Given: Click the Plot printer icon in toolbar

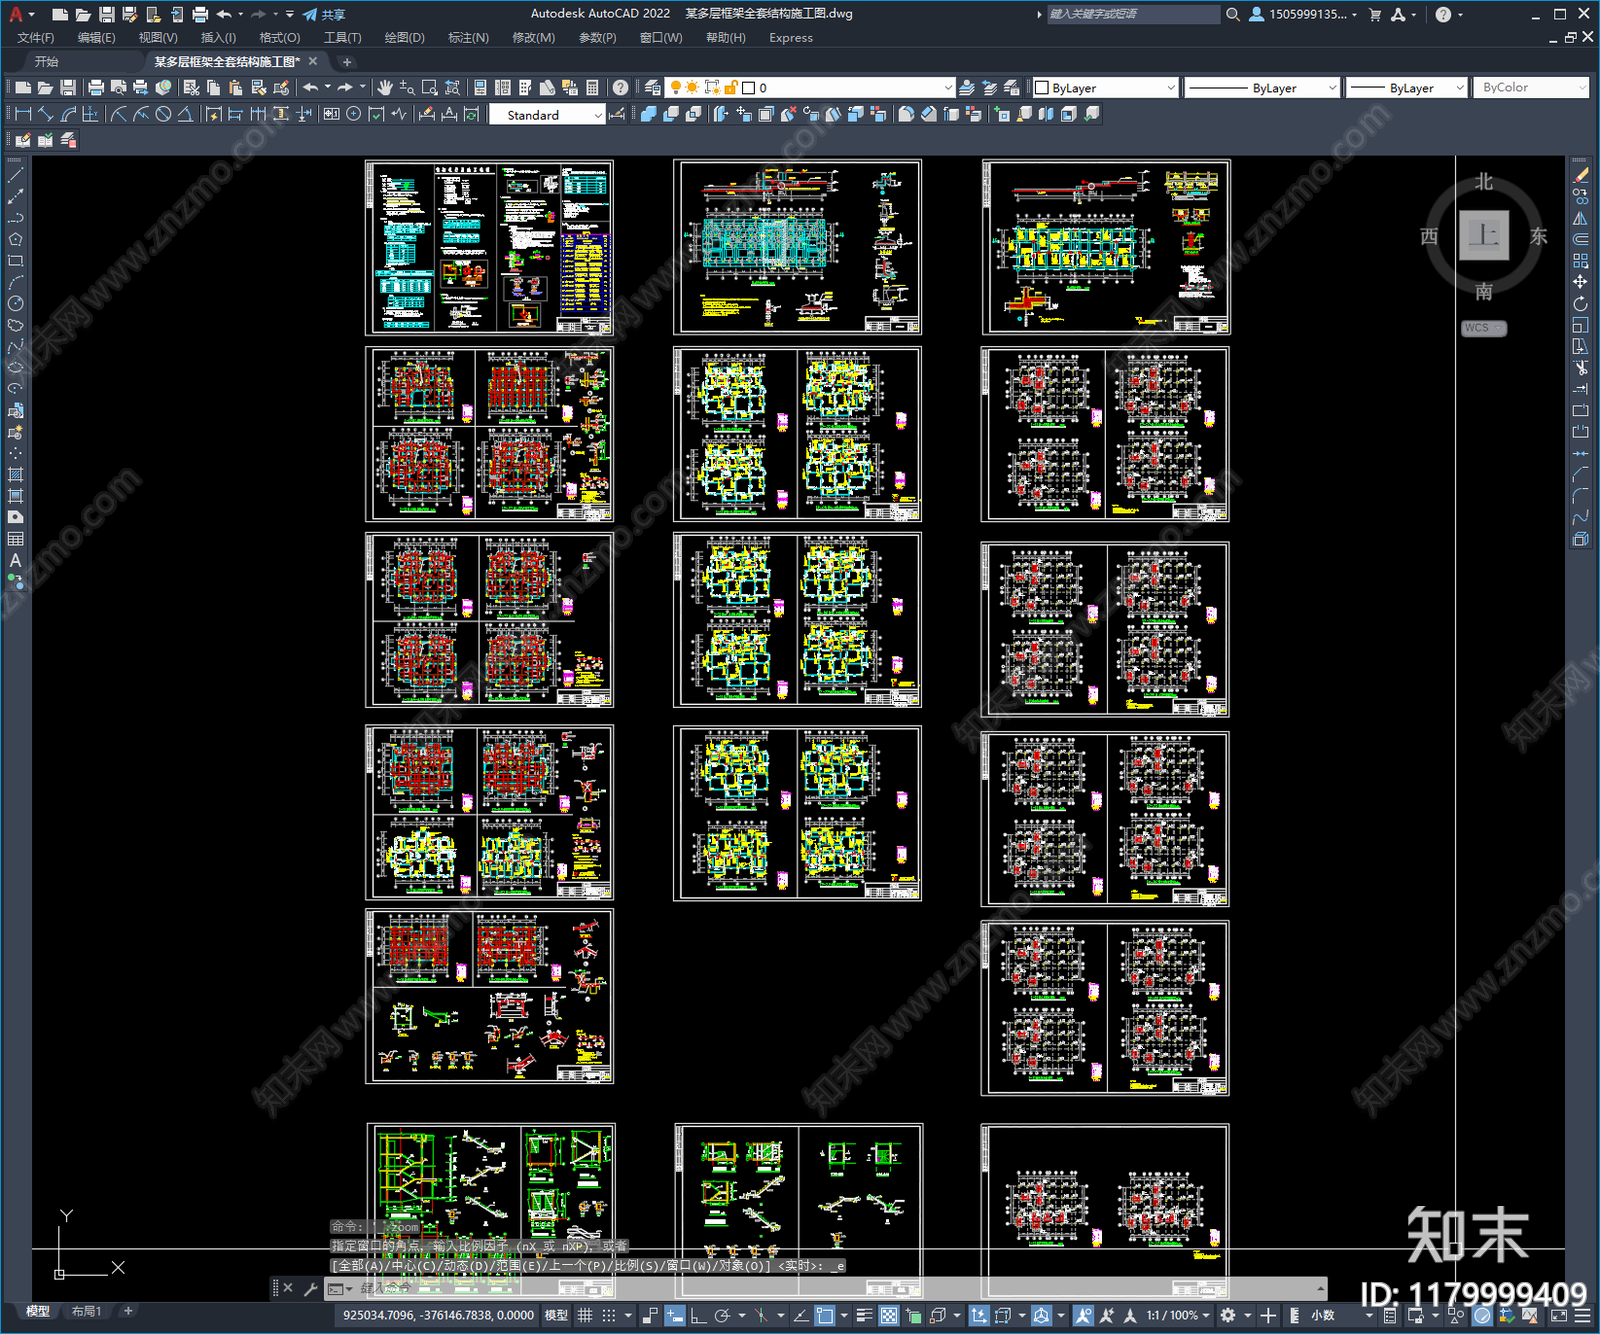Looking at the screenshot, I should [x=96, y=88].
